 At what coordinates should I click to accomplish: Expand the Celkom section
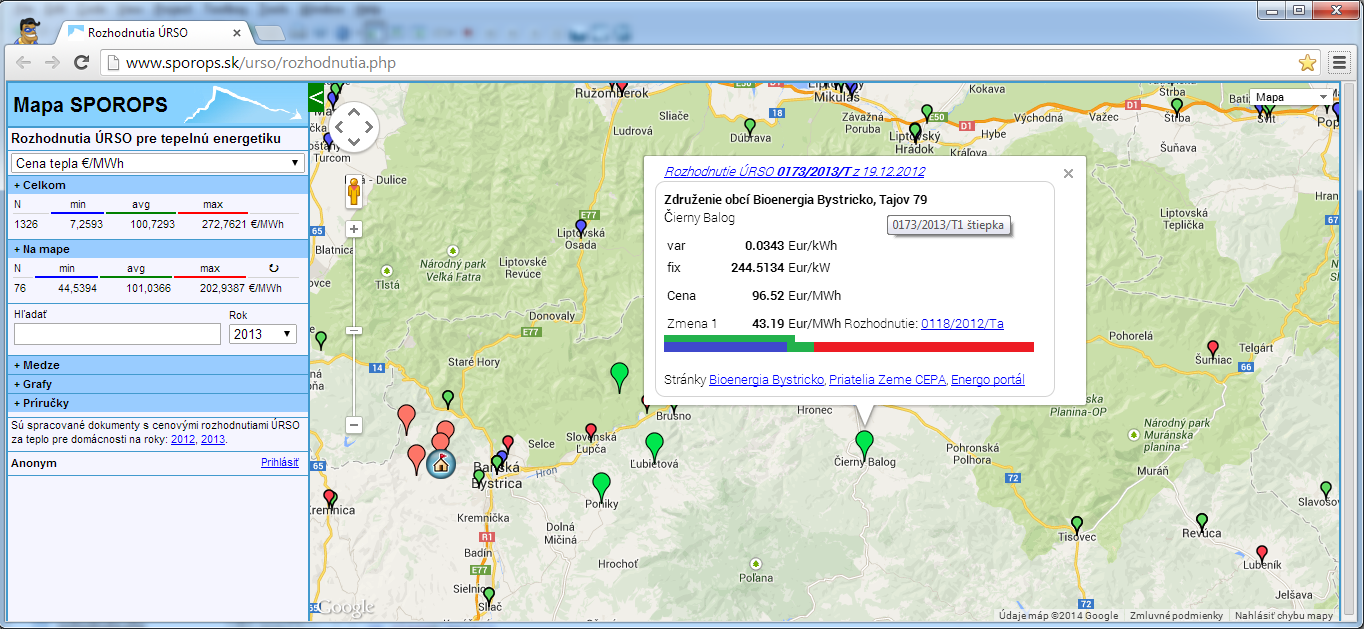158,185
